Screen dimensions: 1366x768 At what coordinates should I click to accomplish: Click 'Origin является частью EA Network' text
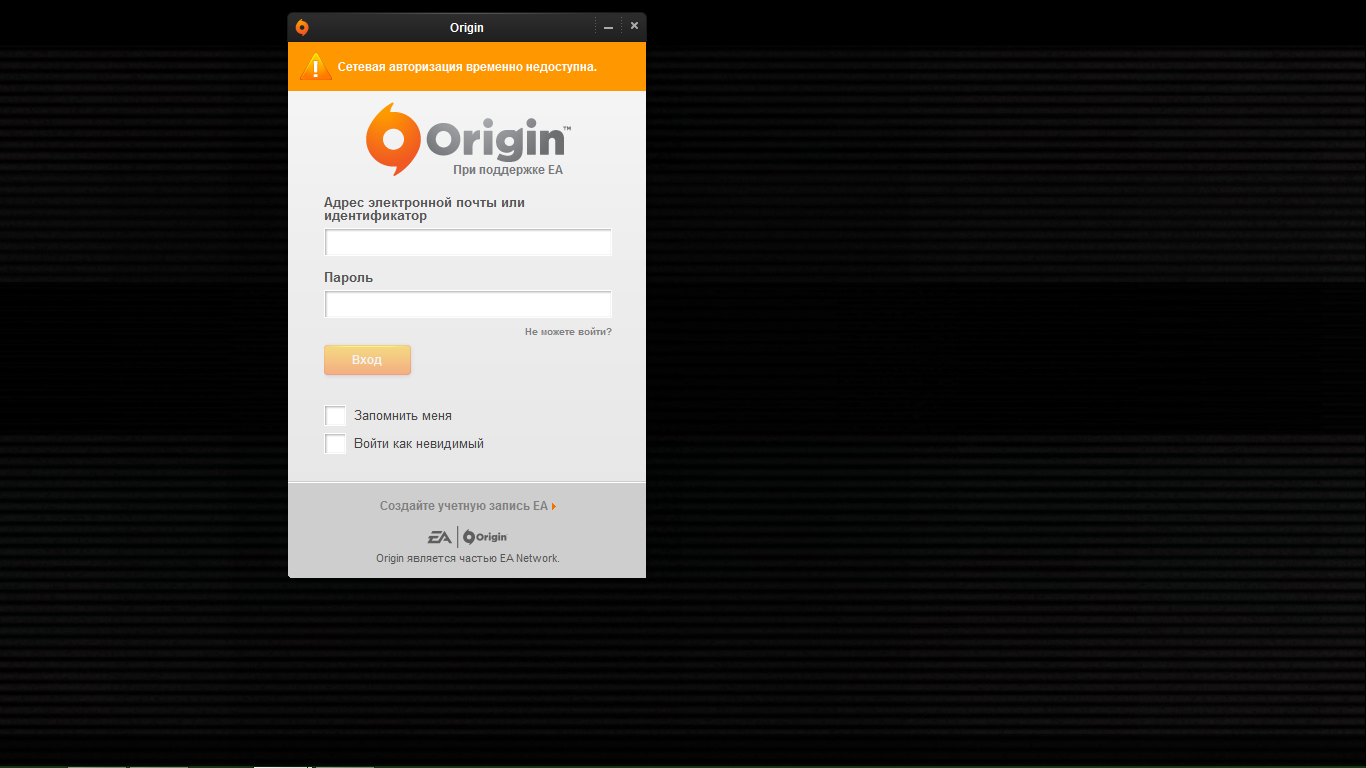coord(468,558)
